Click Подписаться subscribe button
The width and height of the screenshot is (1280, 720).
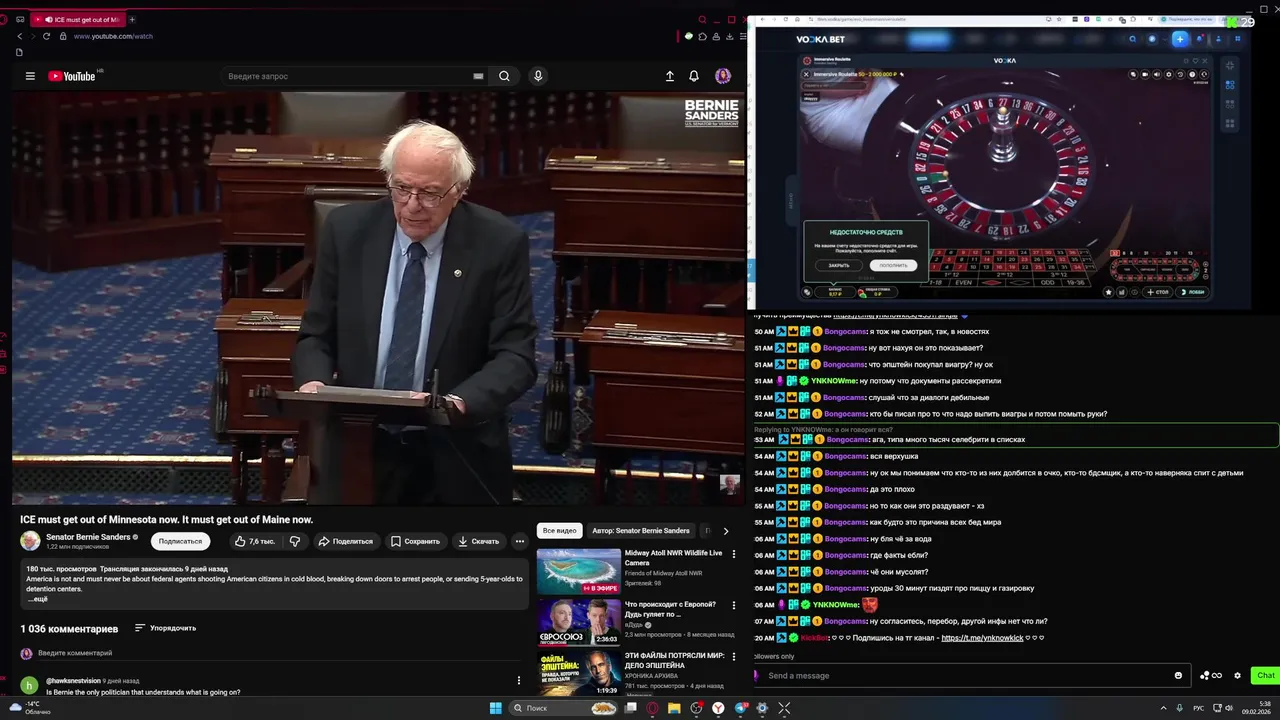tap(180, 541)
